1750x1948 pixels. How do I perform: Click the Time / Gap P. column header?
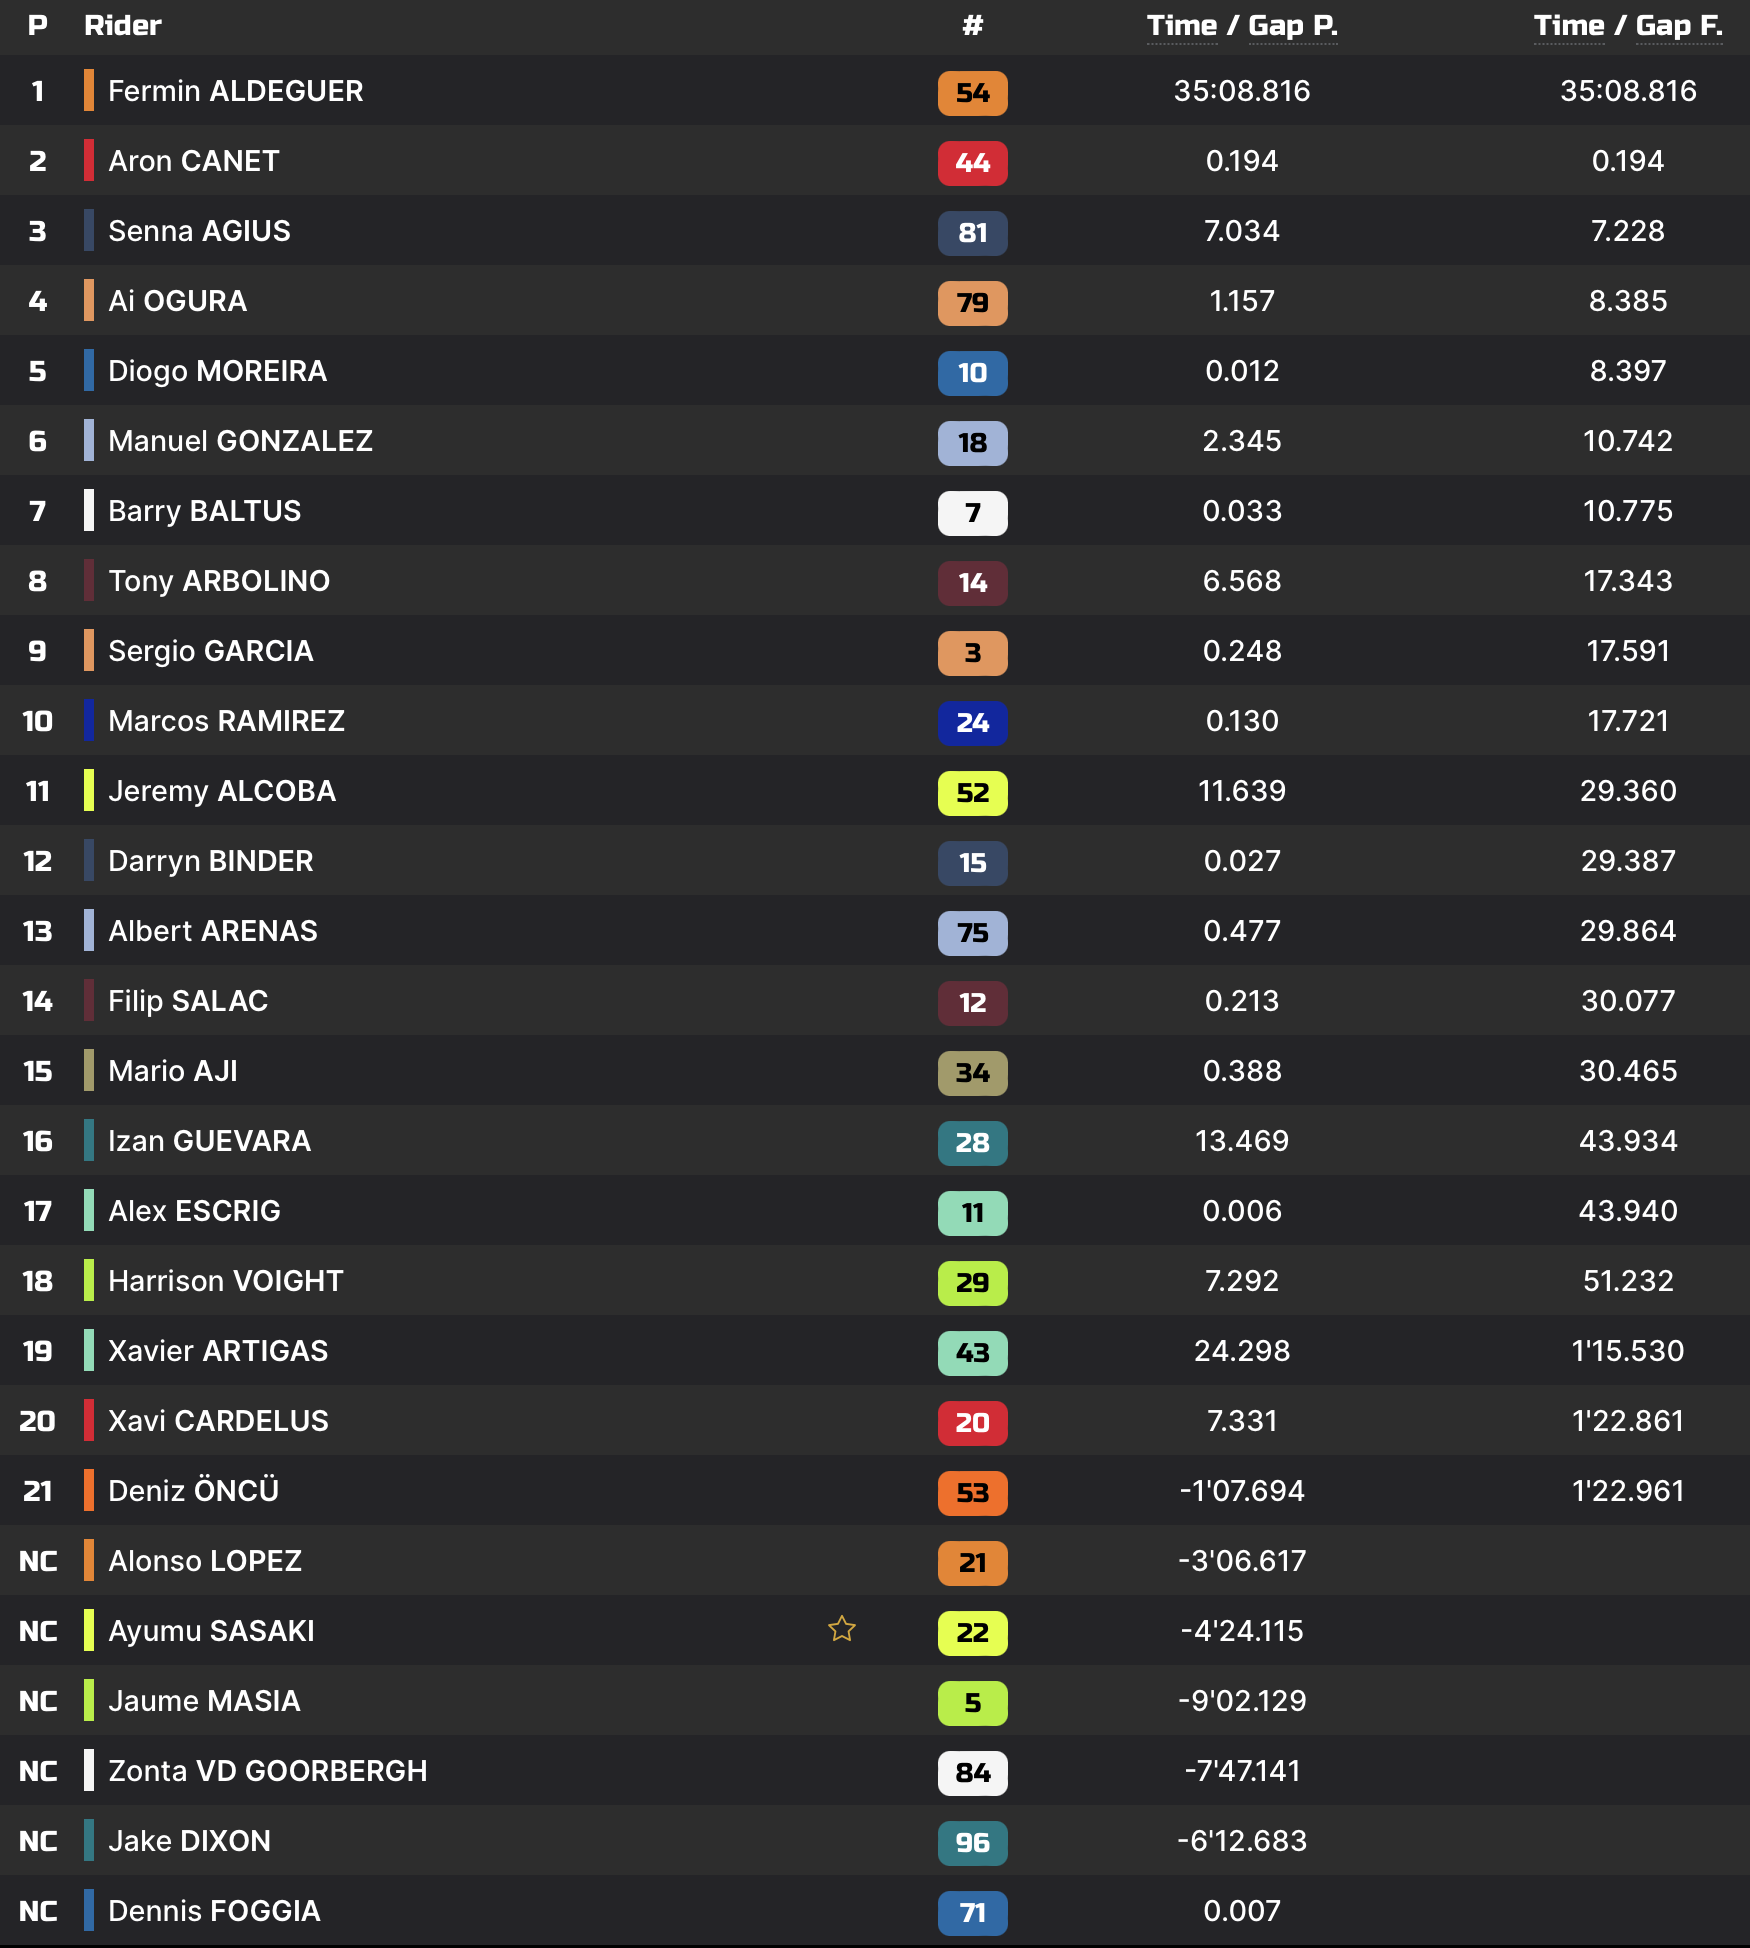coord(1242,26)
